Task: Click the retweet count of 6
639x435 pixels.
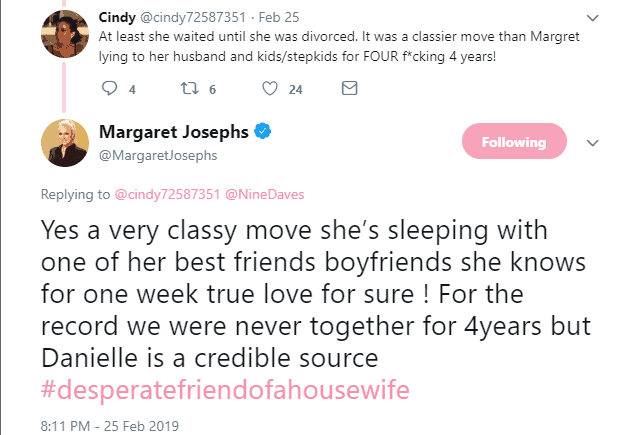Action: pos(213,89)
